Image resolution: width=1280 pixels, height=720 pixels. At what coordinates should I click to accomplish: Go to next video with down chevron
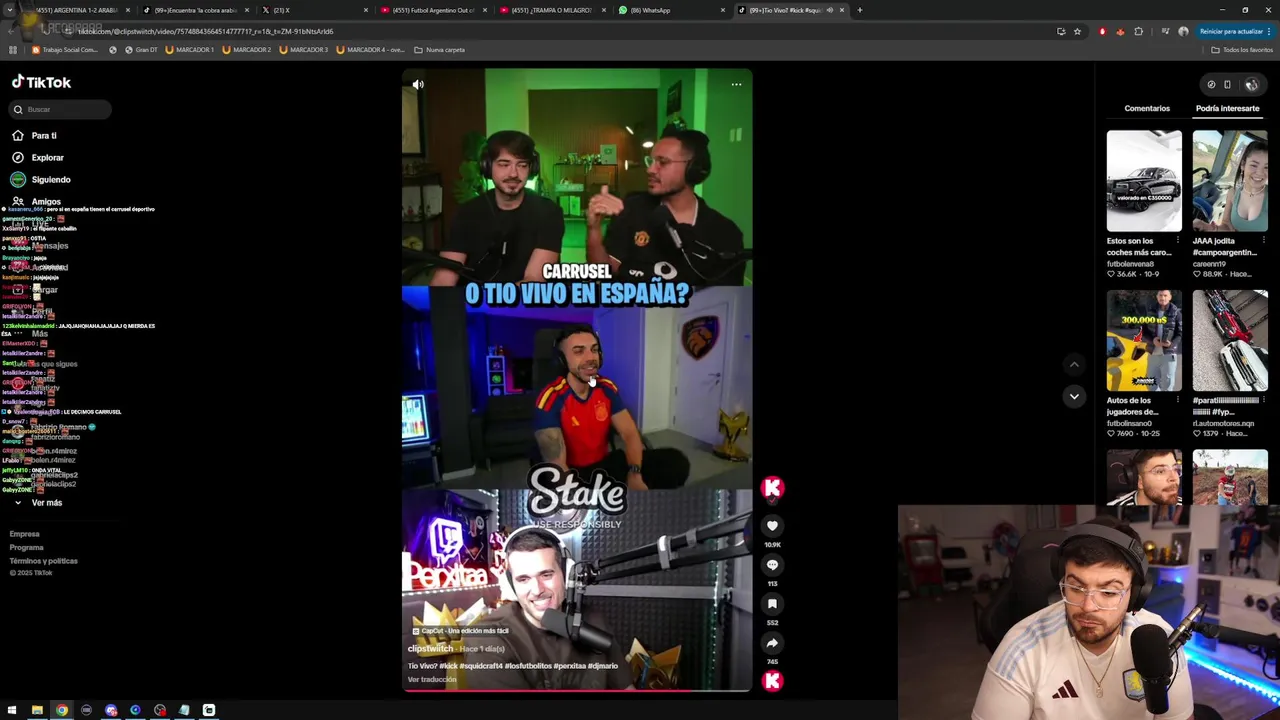pyautogui.click(x=1074, y=397)
